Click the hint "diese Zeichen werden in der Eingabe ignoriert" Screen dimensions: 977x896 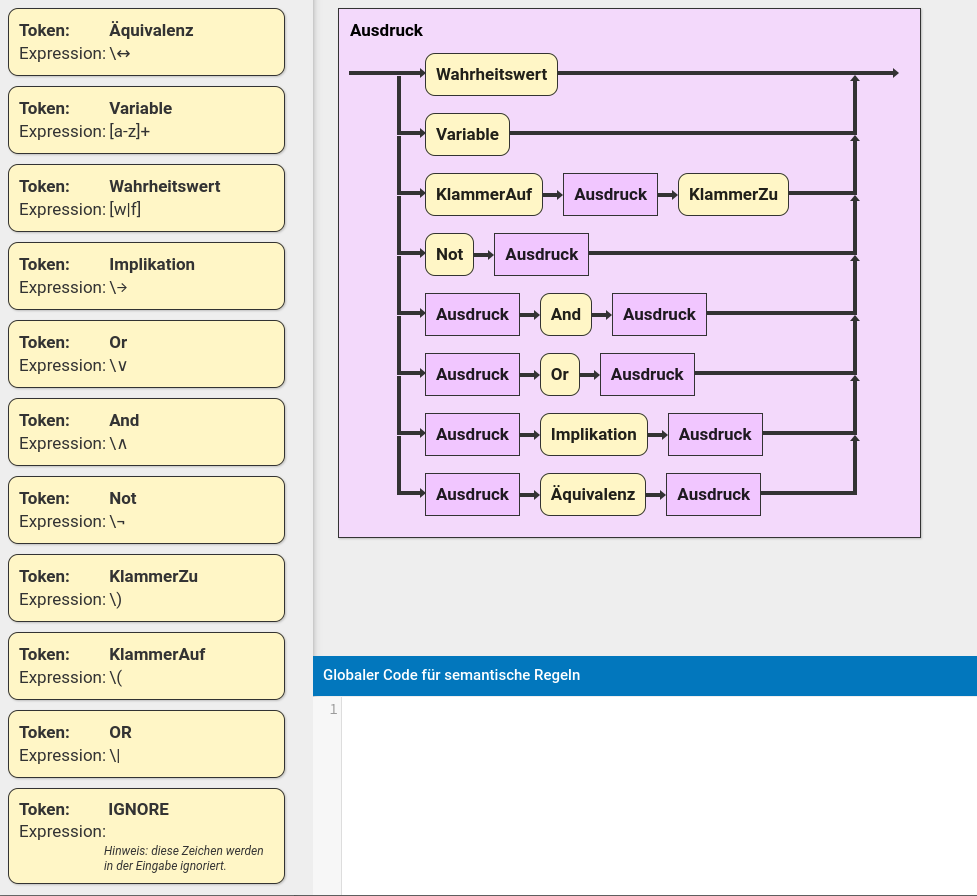tap(183, 858)
